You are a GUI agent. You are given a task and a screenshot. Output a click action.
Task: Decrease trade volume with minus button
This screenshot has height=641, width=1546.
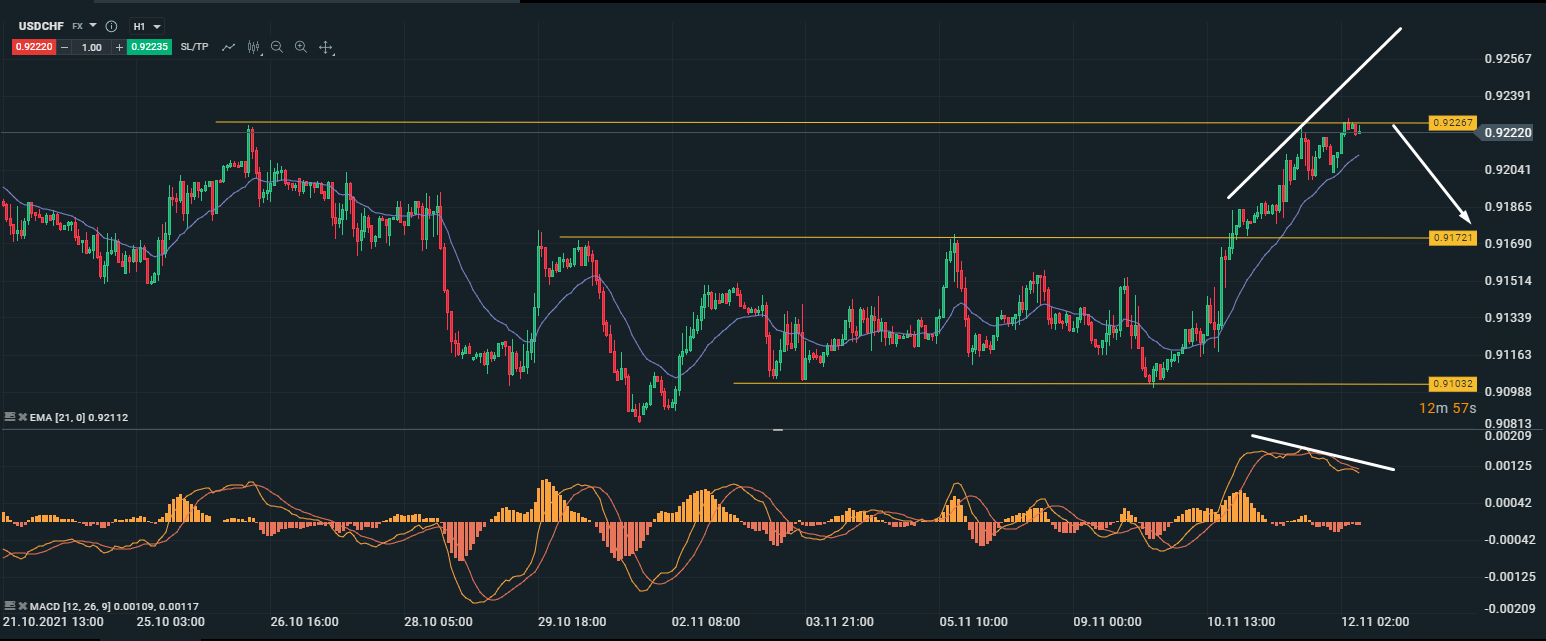click(65, 47)
